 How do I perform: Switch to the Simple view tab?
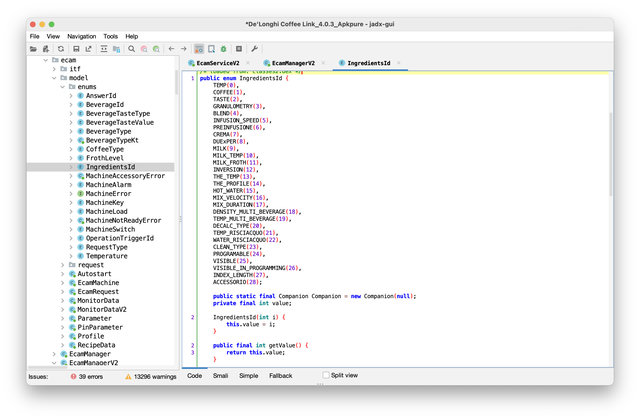click(249, 376)
